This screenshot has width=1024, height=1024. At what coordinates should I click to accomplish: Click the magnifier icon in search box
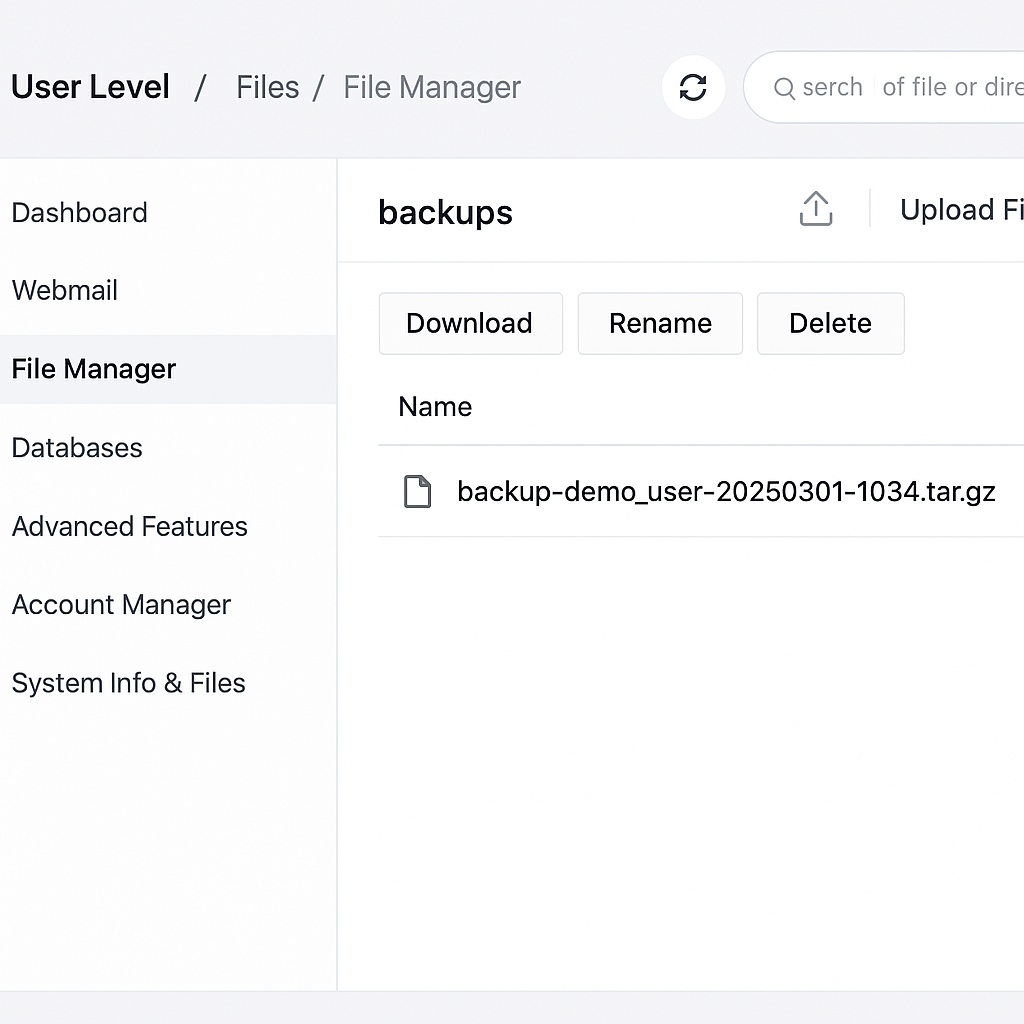pos(785,88)
